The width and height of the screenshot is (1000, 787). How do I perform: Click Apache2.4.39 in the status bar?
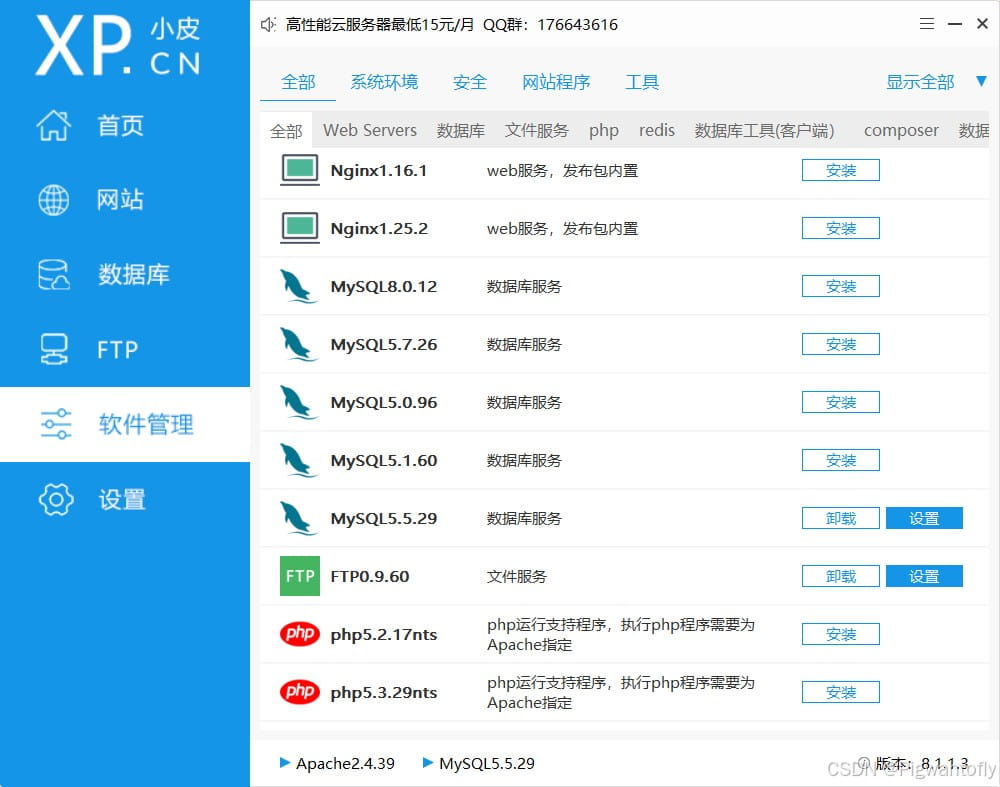click(345, 763)
